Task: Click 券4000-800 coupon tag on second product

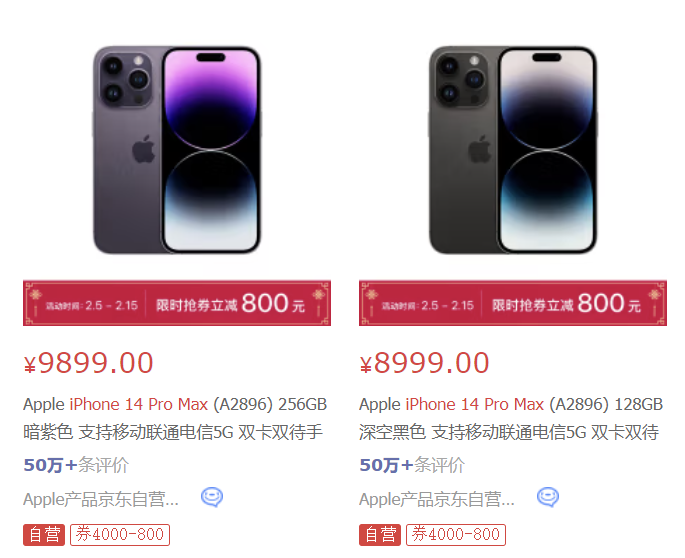Action: pos(456,534)
